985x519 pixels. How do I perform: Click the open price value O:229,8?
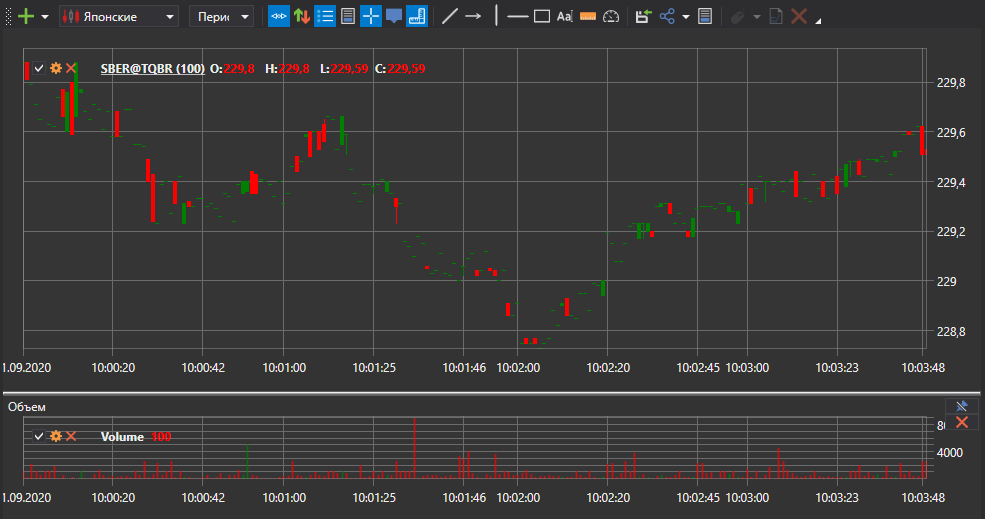tap(232, 68)
